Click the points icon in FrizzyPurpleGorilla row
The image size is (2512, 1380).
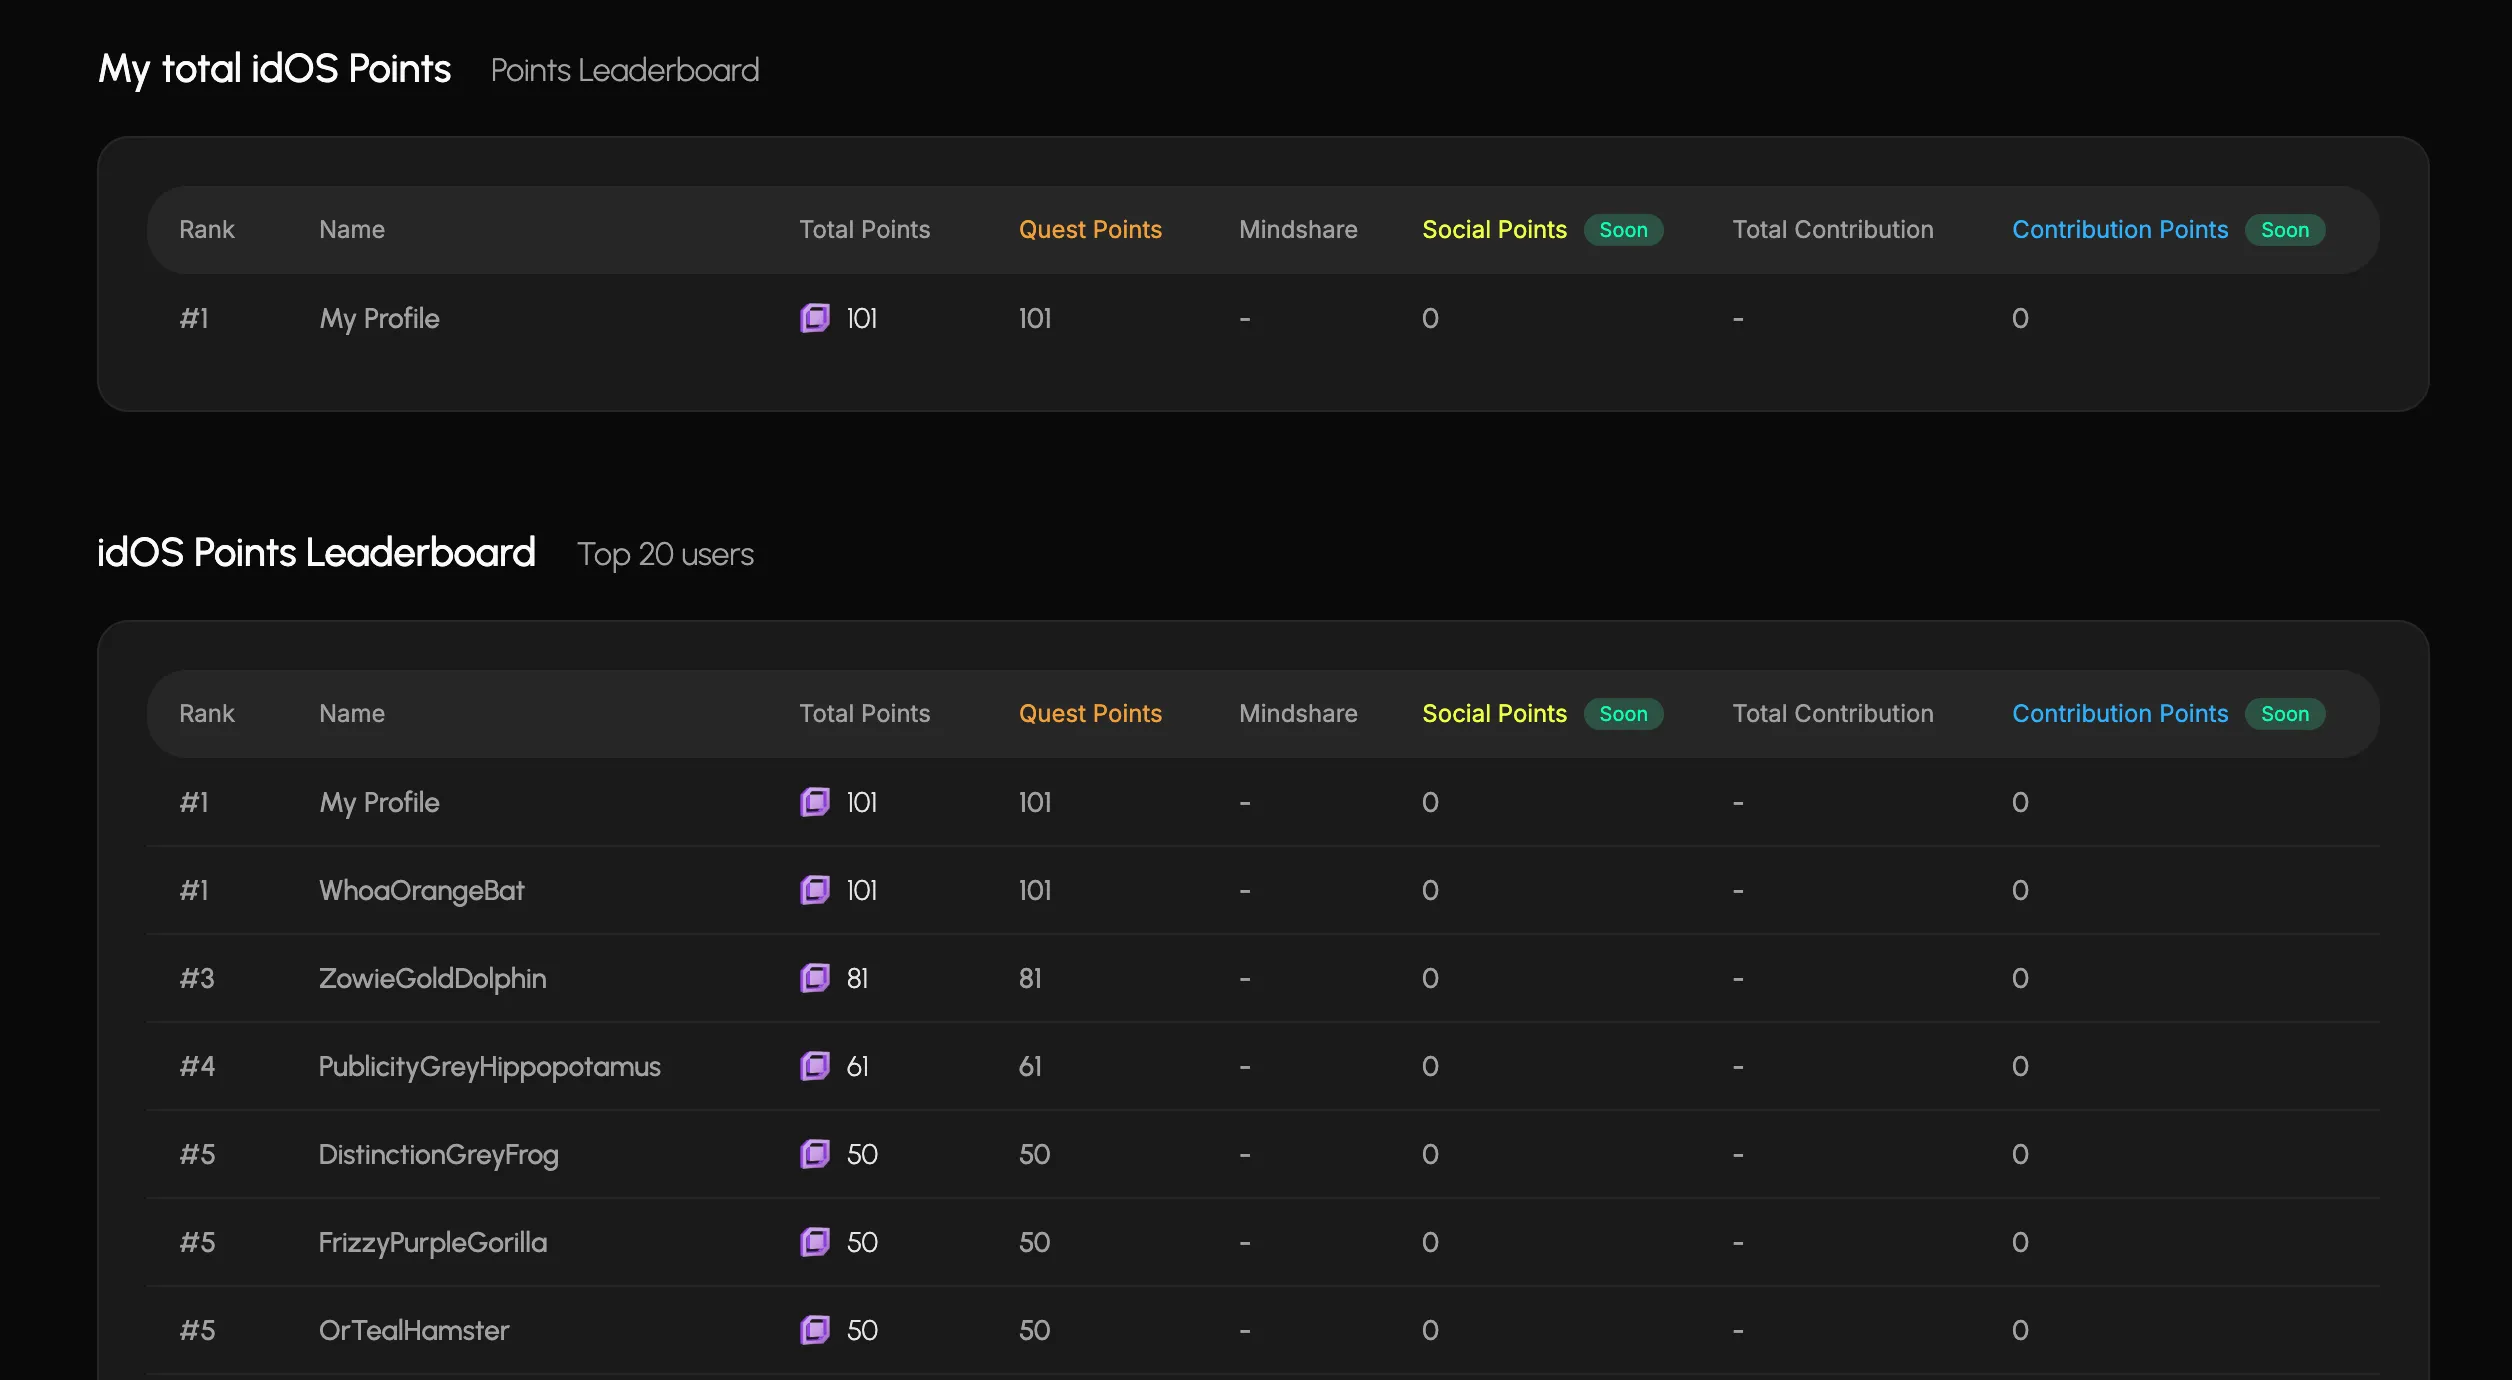(815, 1242)
